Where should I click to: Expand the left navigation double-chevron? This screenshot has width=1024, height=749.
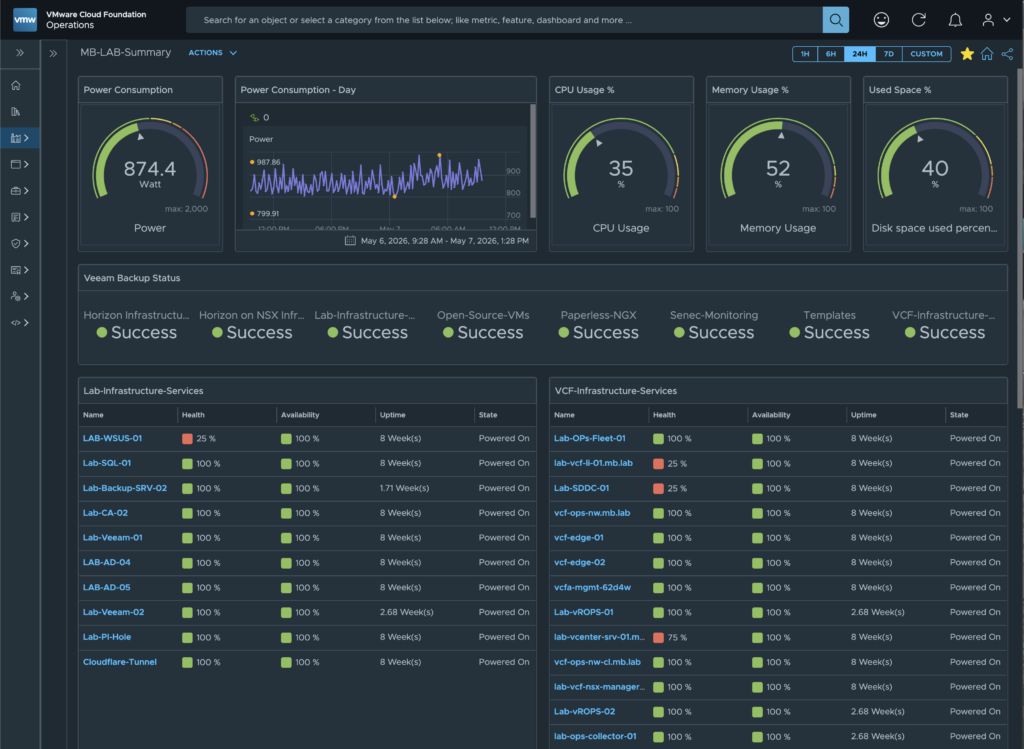coord(20,53)
